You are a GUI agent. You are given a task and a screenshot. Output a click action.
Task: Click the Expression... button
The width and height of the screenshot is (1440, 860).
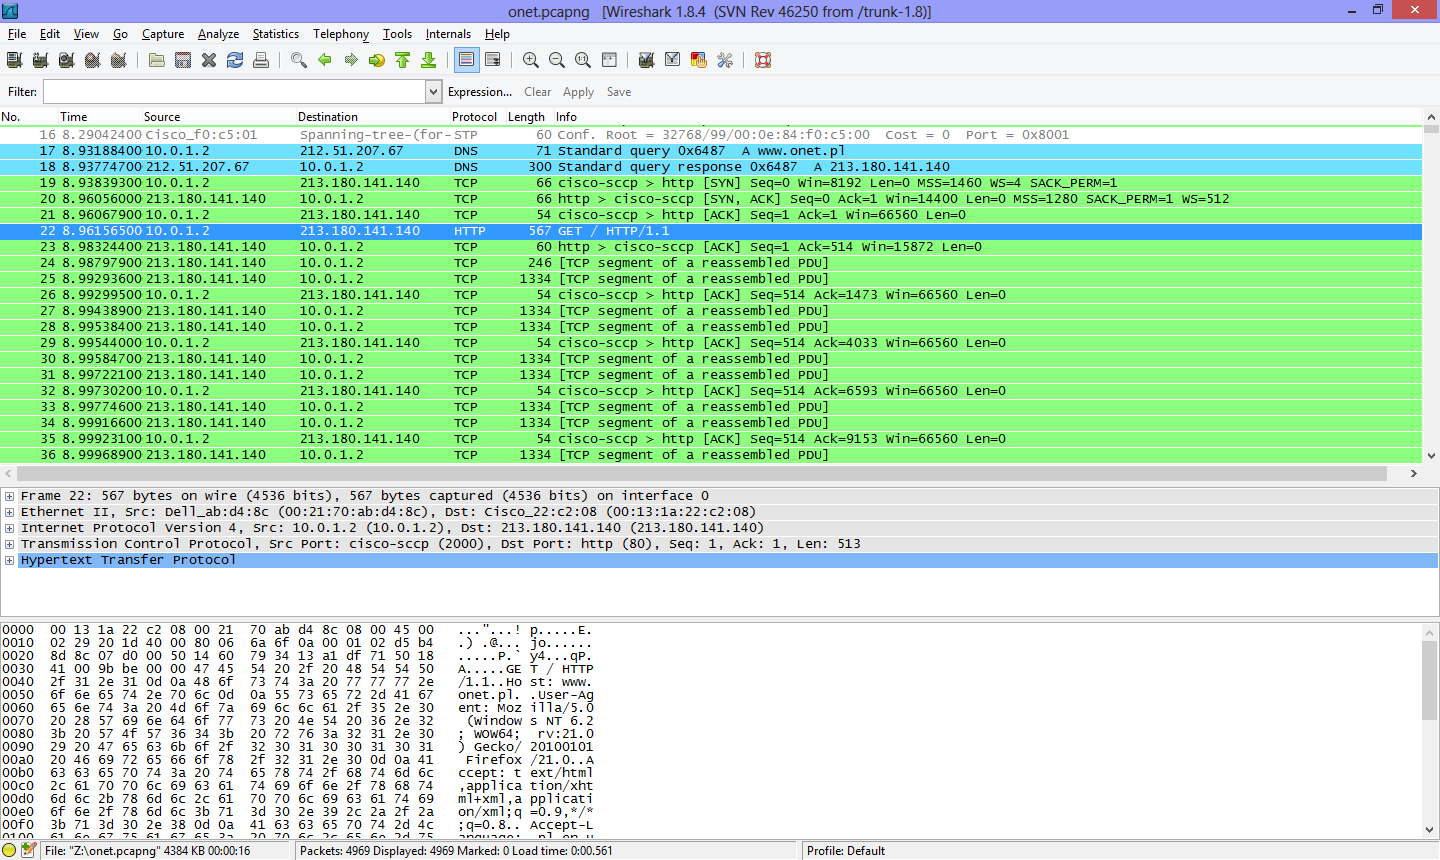tap(480, 92)
